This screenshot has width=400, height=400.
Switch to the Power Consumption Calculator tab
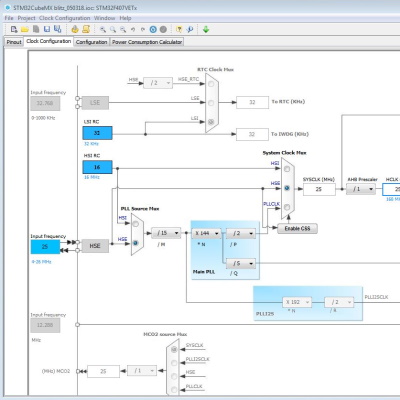147,42
